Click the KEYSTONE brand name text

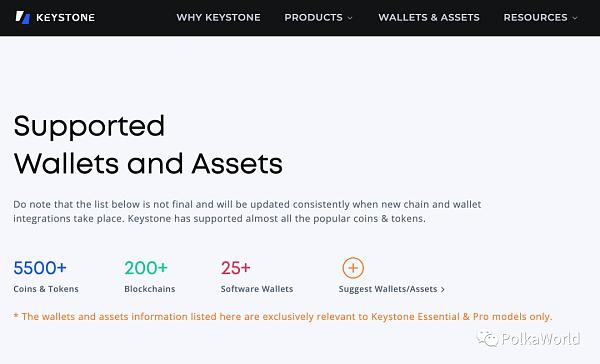[65, 18]
